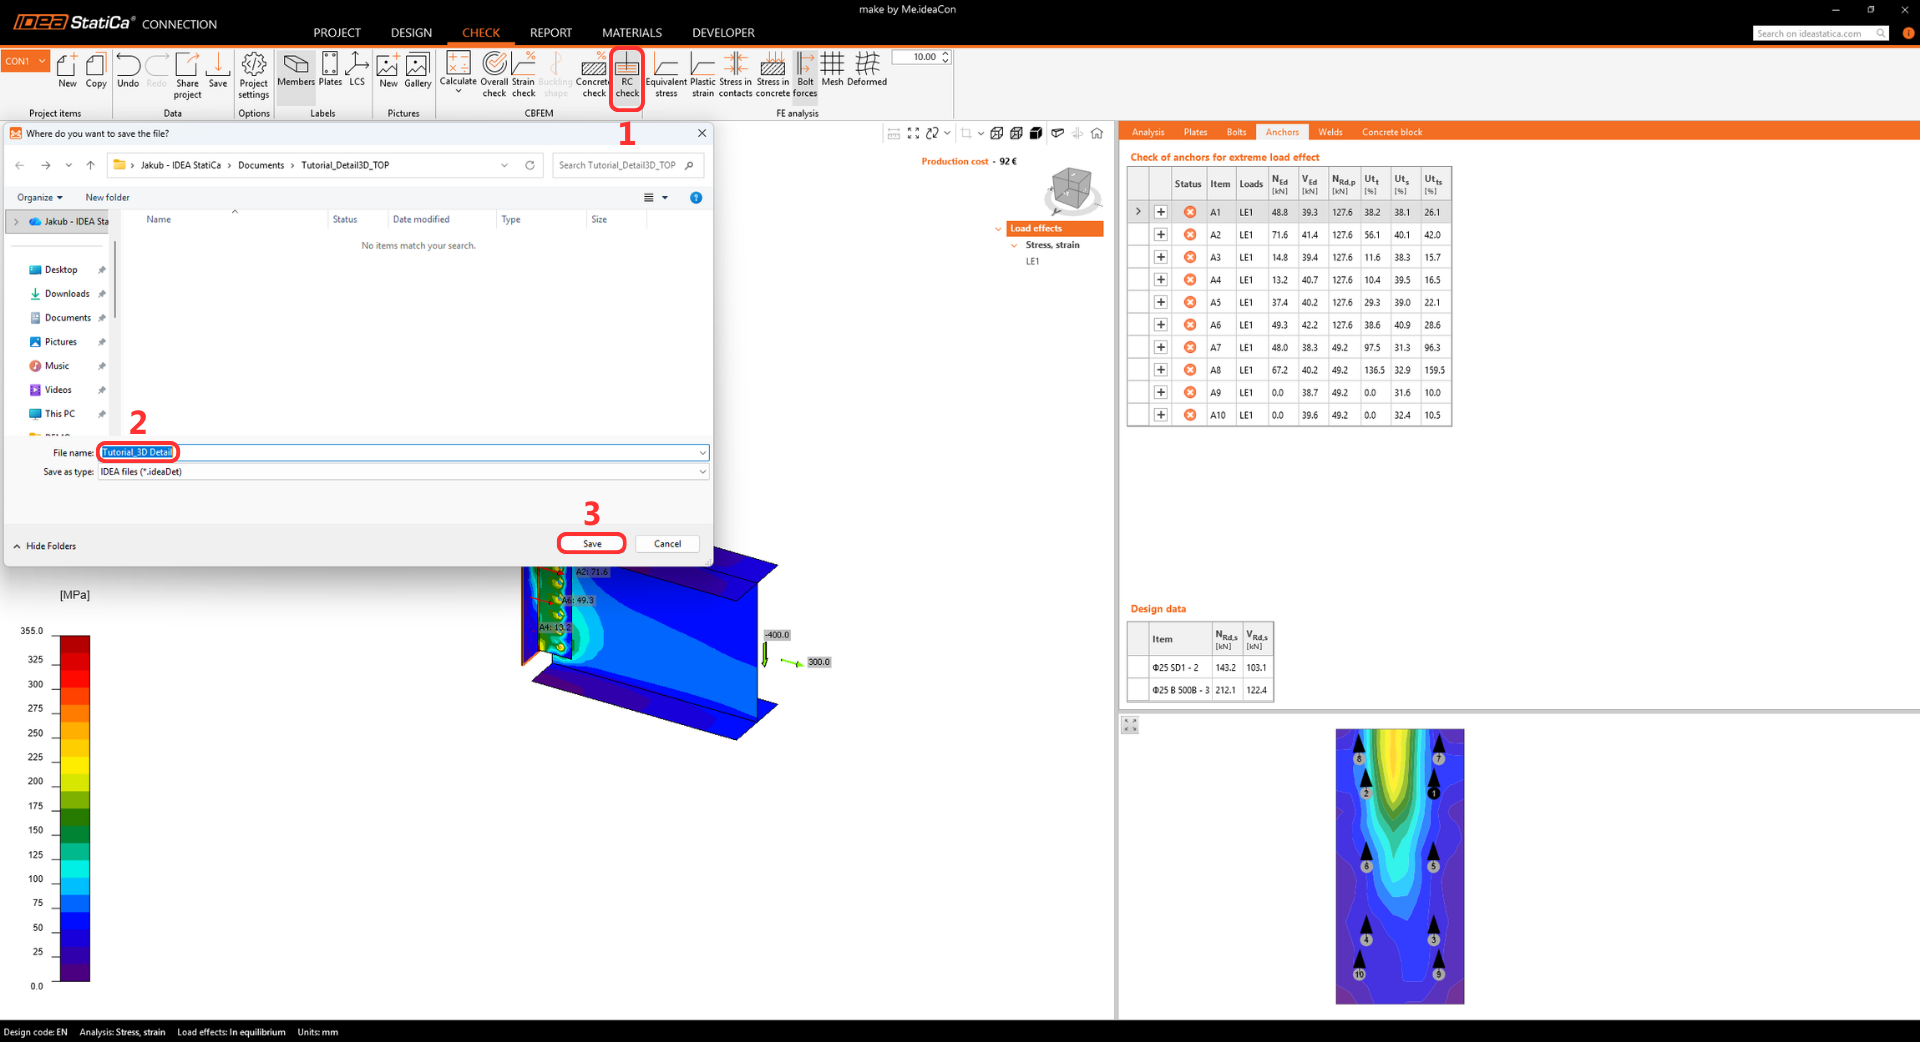Open the picture Gallery
The image size is (1920, 1042).
418,71
